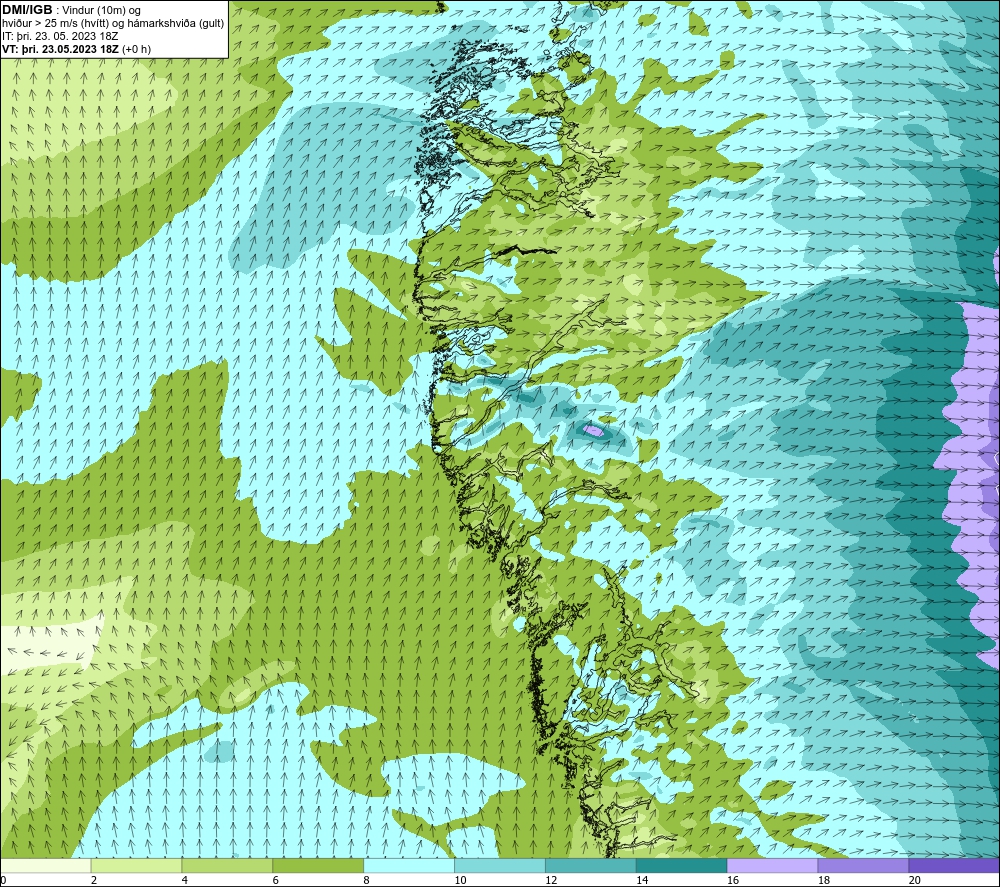
Task: Click the scale label '20'
Action: (x=914, y=880)
